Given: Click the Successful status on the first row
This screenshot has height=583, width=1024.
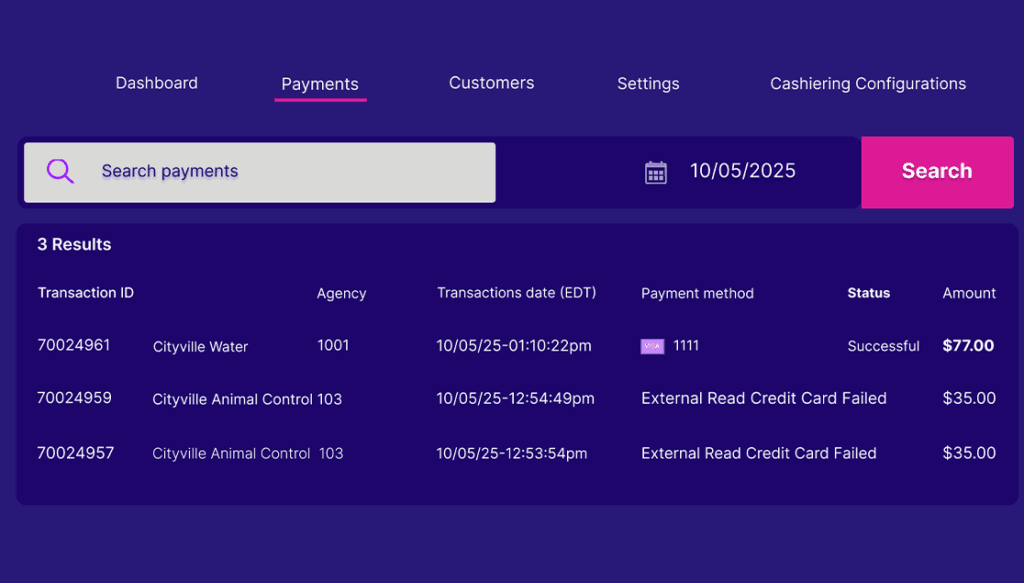Looking at the screenshot, I should (x=883, y=346).
